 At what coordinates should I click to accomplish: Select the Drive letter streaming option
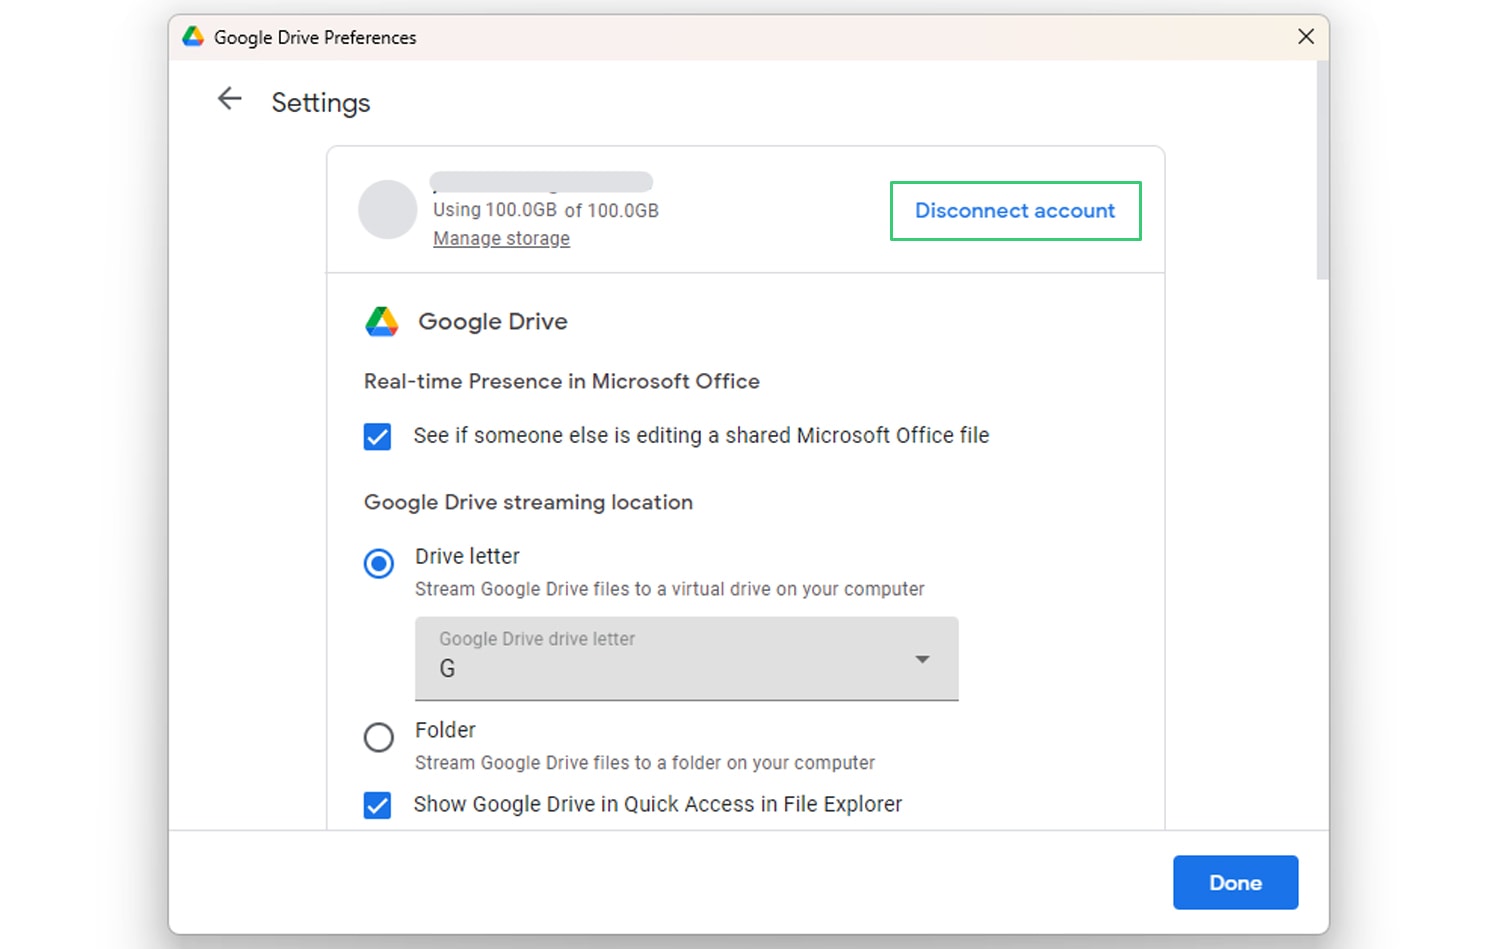pyautogui.click(x=378, y=564)
